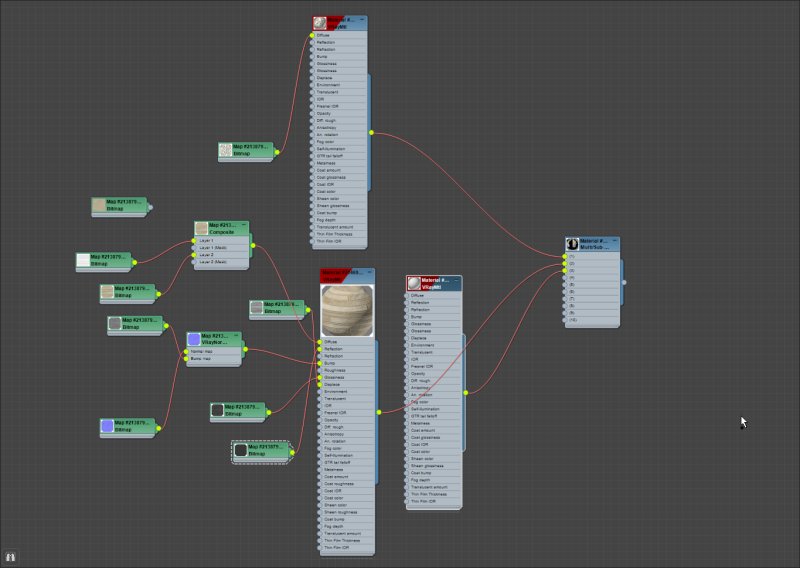Viewport: 800px width, 568px height.
Task: Click the selected dark Bitmap node swatch
Action: pyautogui.click(x=240, y=452)
